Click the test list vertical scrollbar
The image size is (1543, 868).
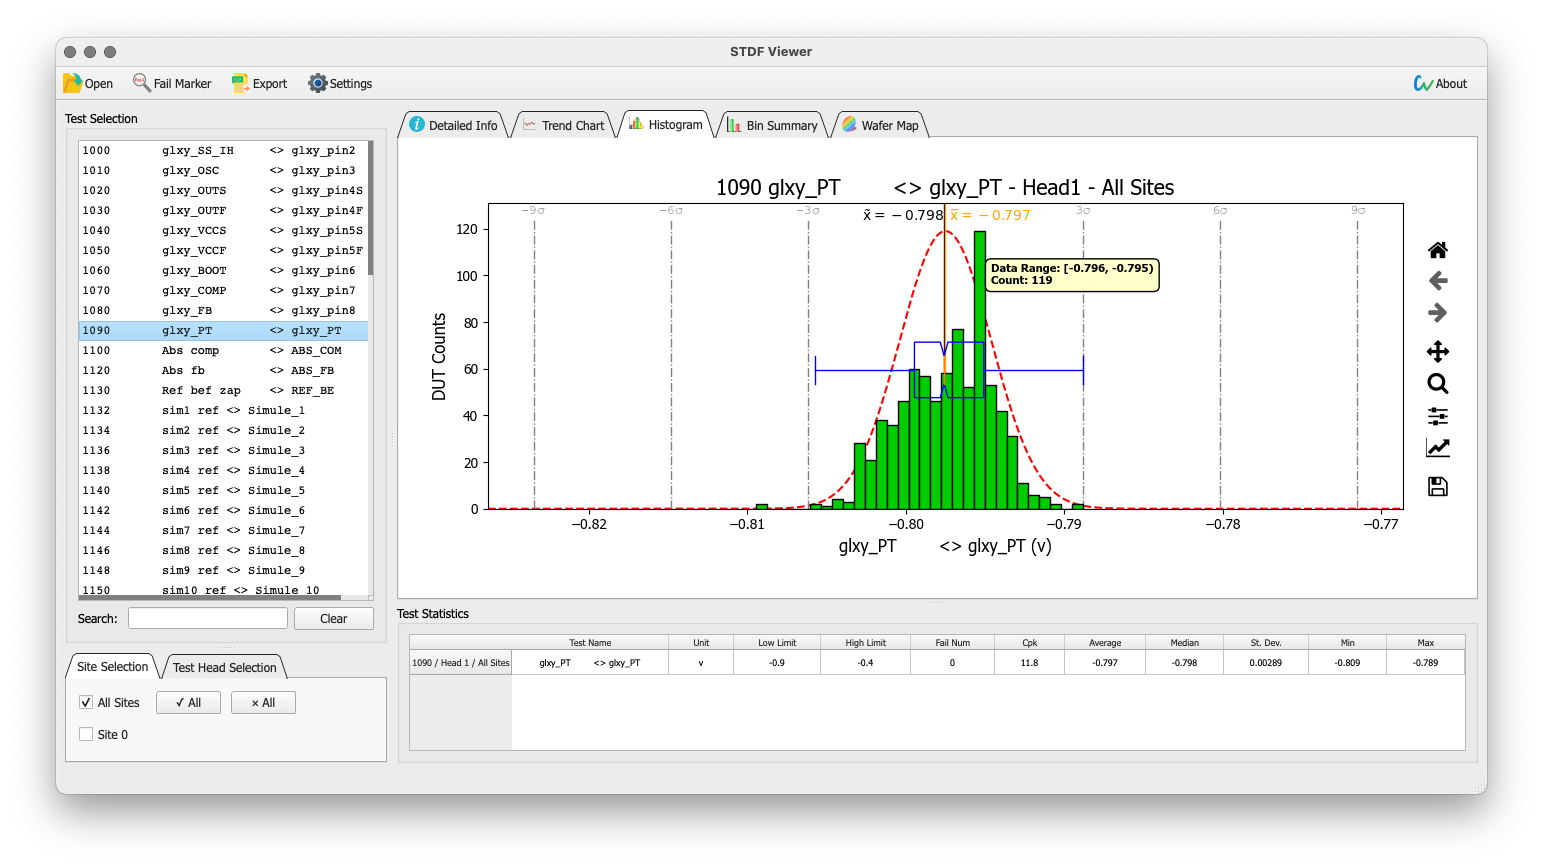[370, 208]
